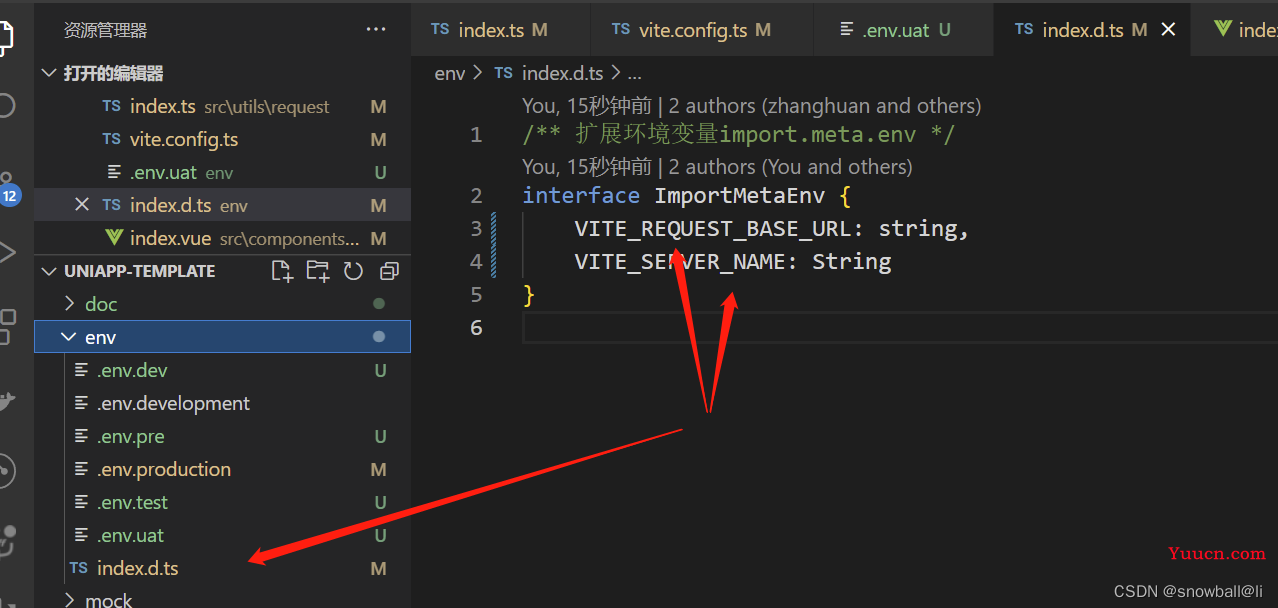Click the 资源管理器 panel title

(105, 31)
